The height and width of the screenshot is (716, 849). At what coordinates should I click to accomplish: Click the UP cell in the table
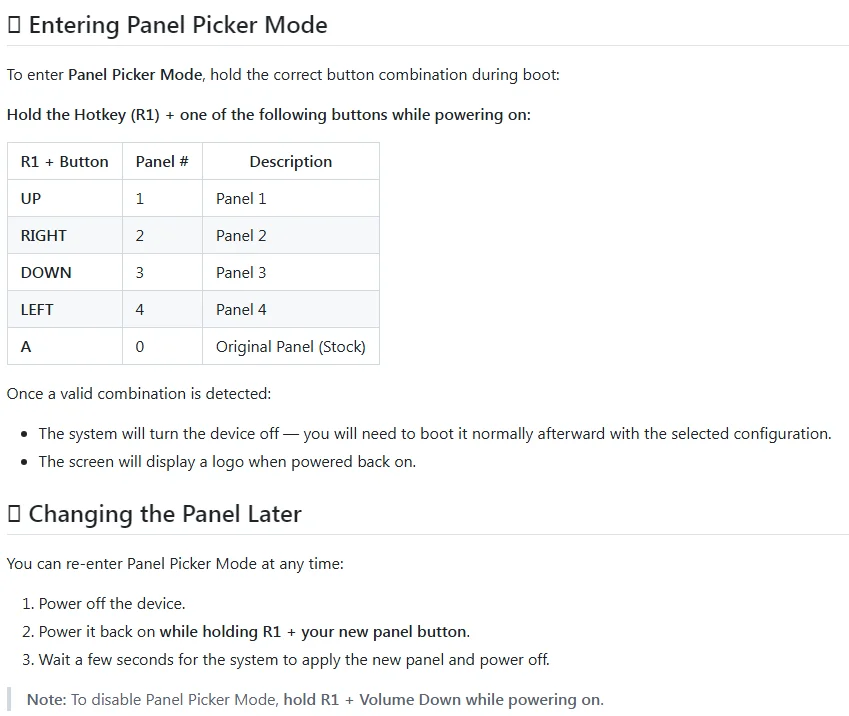65,198
